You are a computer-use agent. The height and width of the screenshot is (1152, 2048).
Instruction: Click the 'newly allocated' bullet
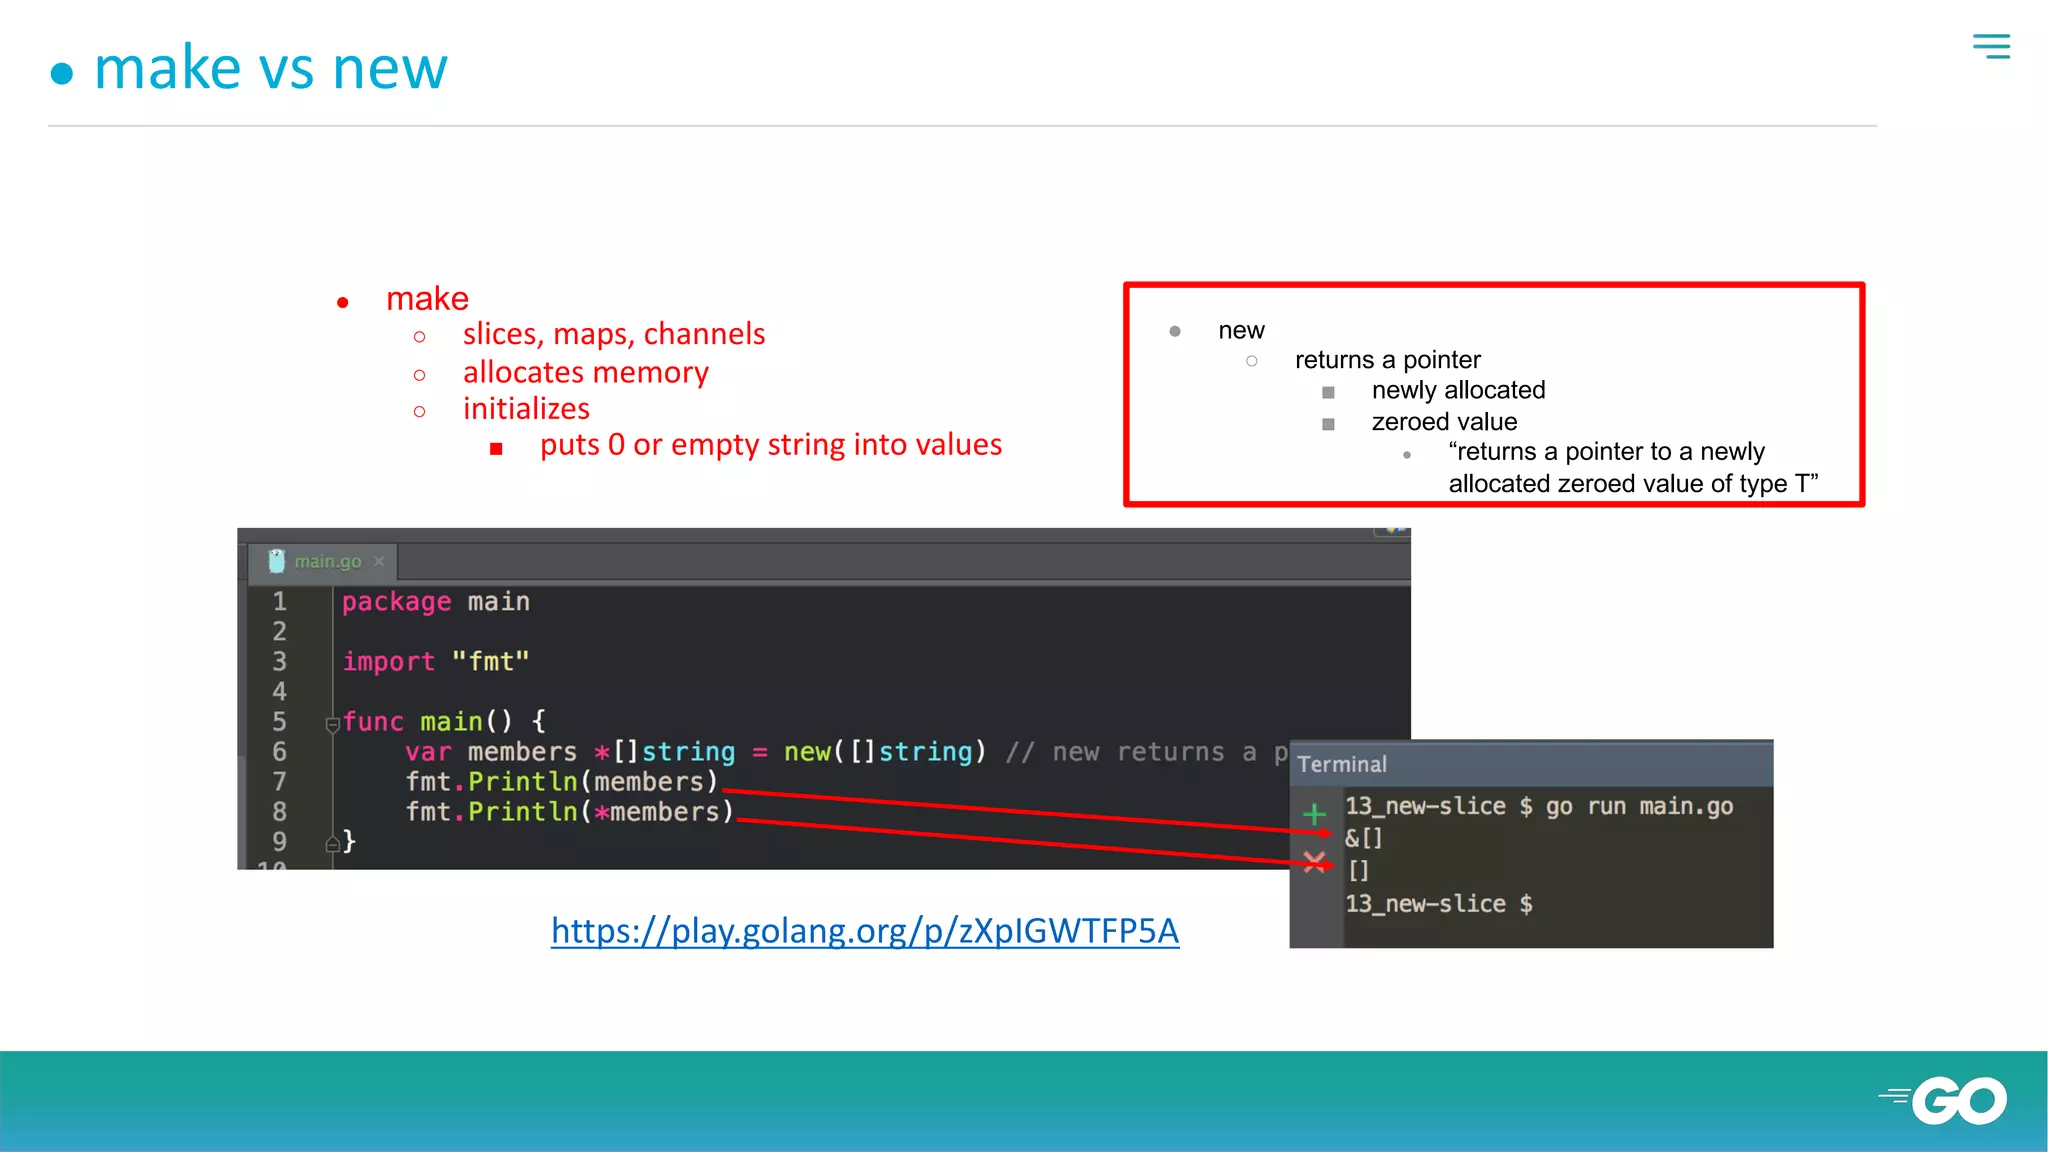[x=1458, y=390]
